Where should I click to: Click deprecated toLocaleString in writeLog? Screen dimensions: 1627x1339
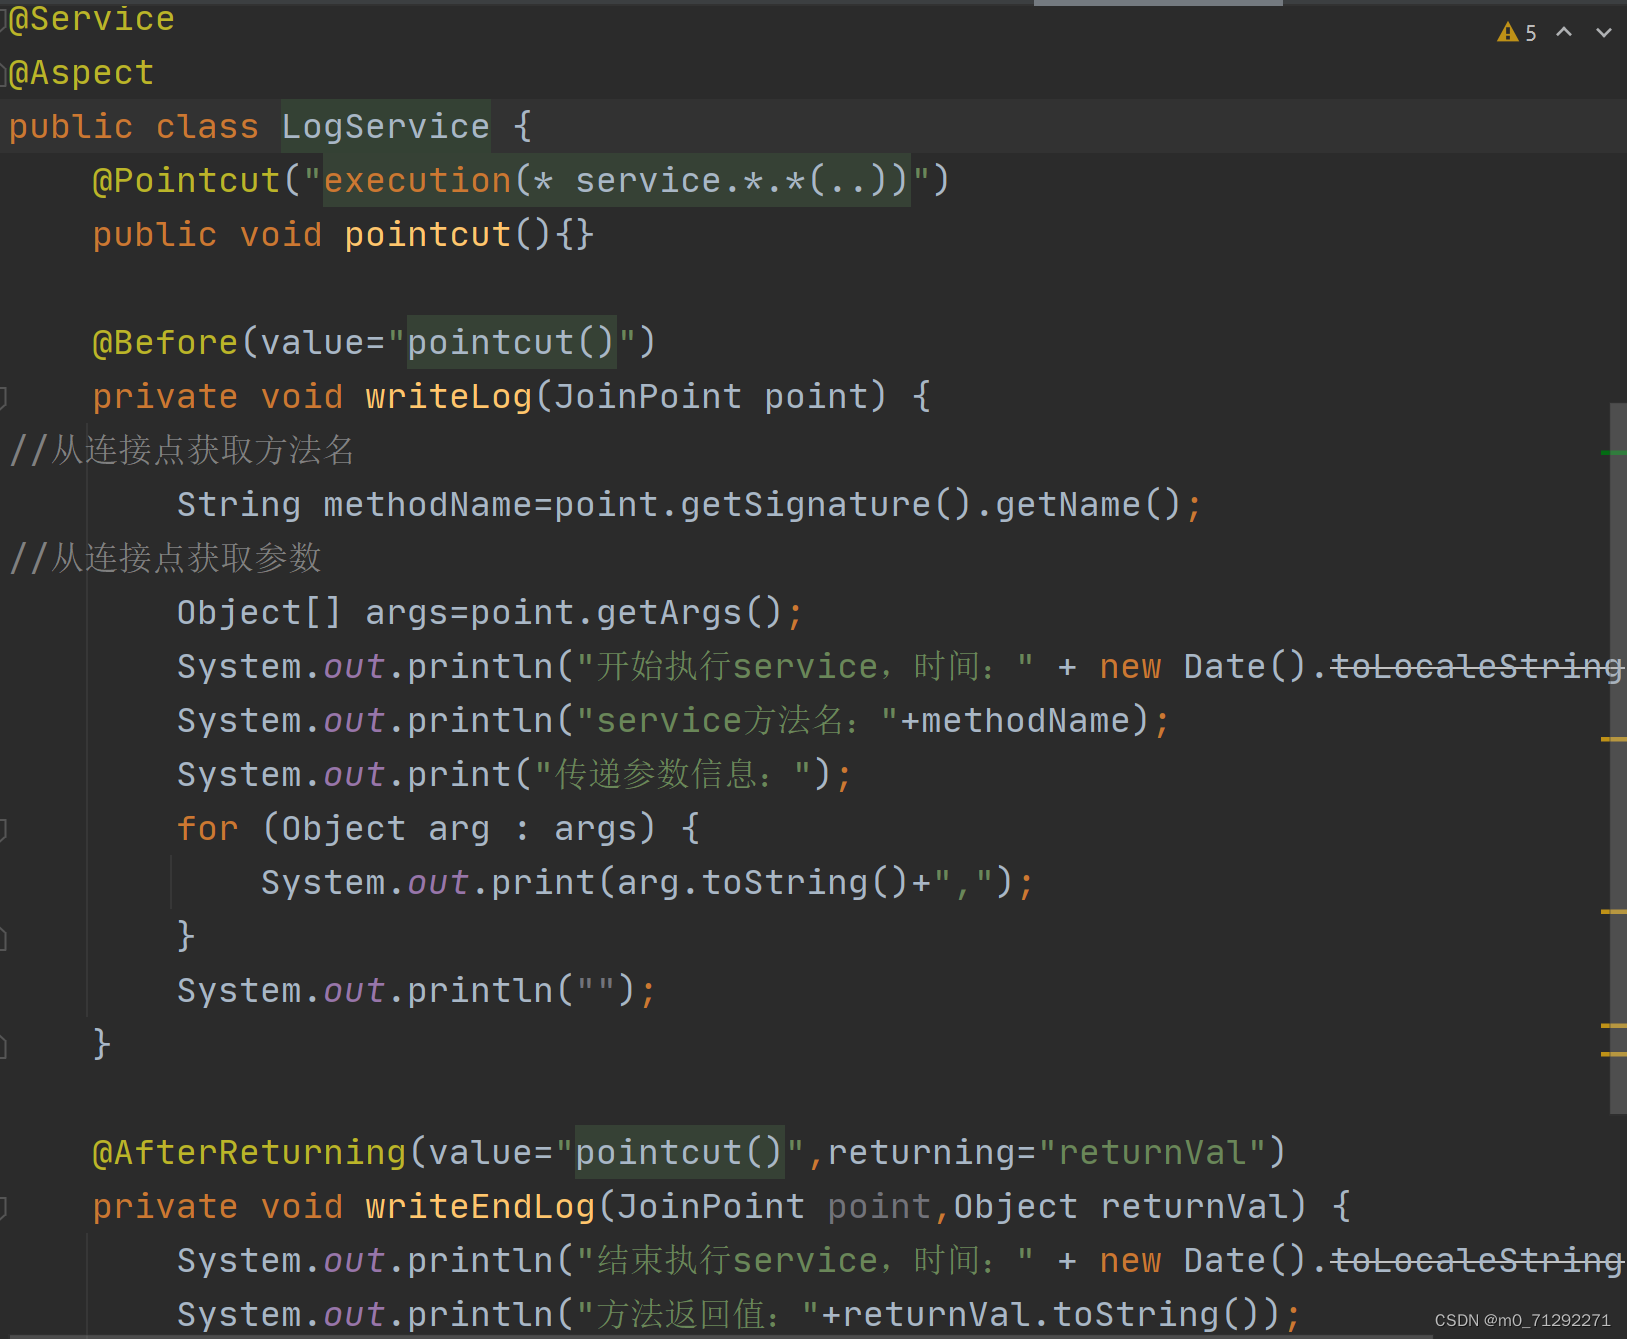coord(1477,667)
